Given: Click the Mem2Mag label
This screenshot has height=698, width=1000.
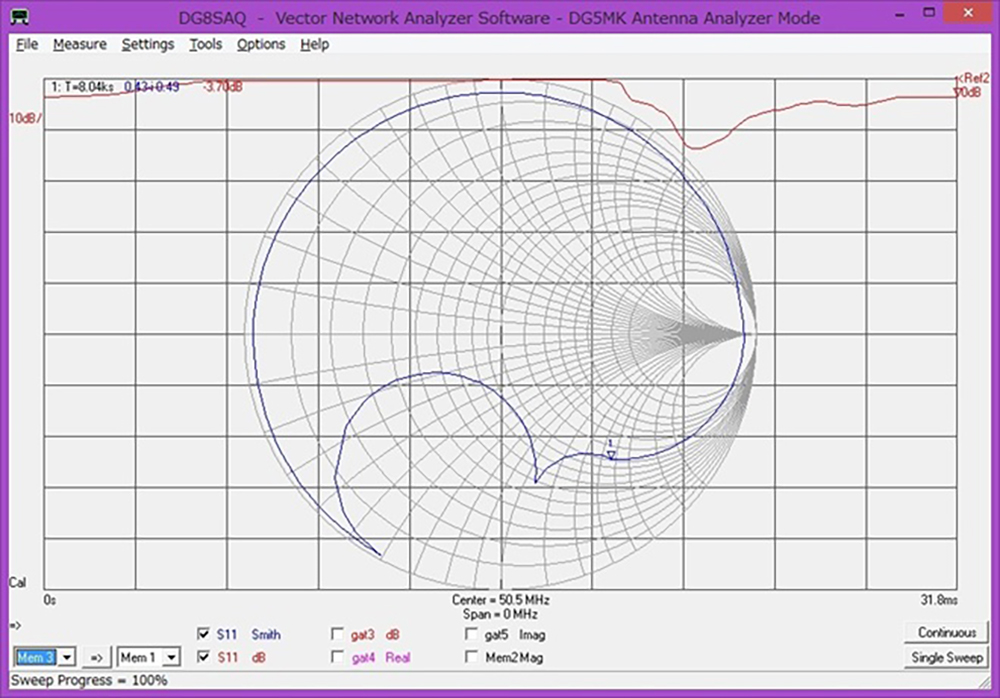Looking at the screenshot, I should coord(514,657).
